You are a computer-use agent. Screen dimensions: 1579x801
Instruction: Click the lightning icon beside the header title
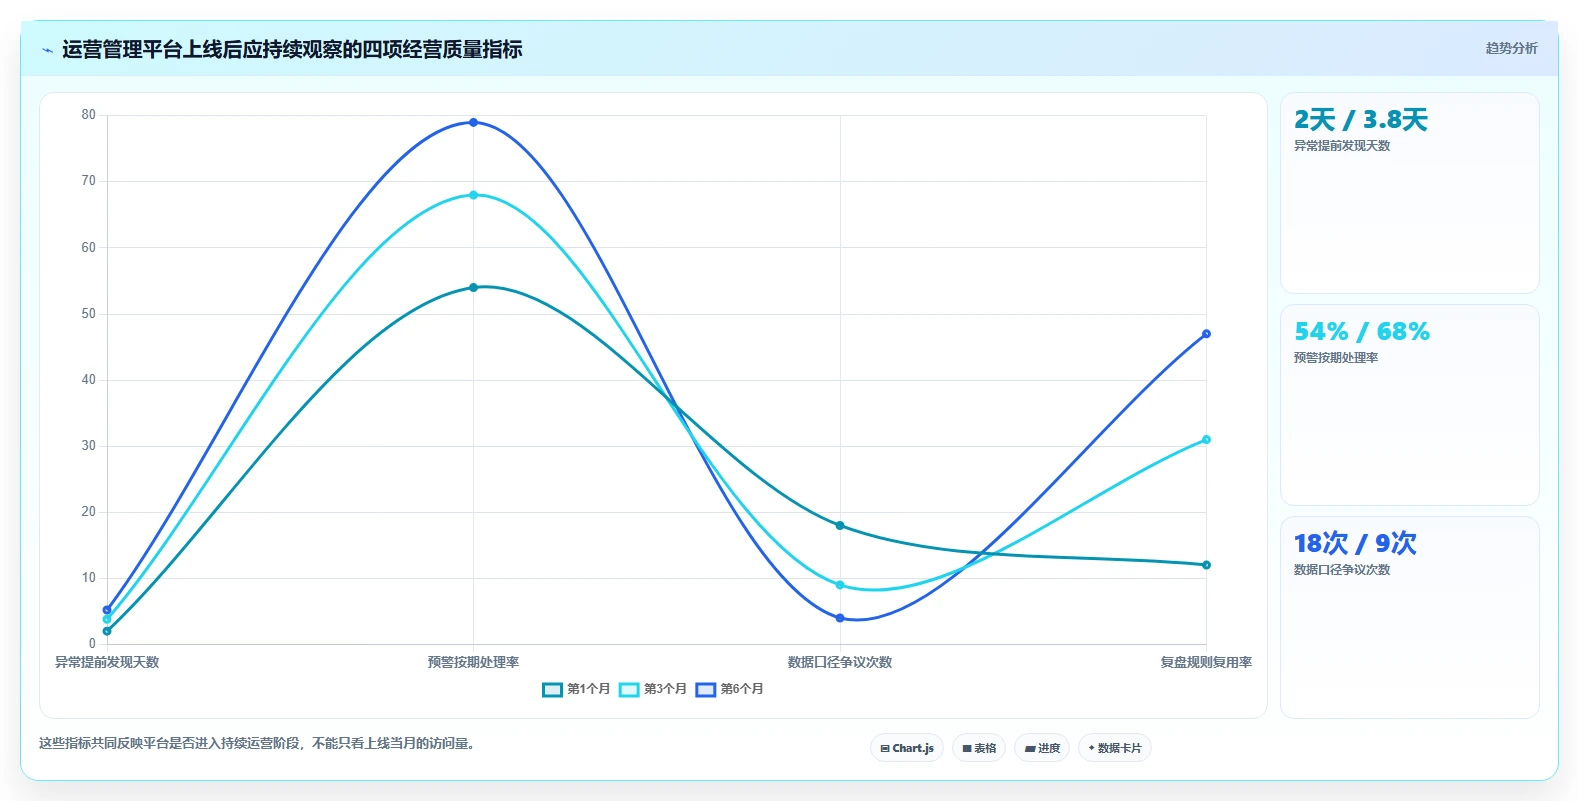pos(47,50)
